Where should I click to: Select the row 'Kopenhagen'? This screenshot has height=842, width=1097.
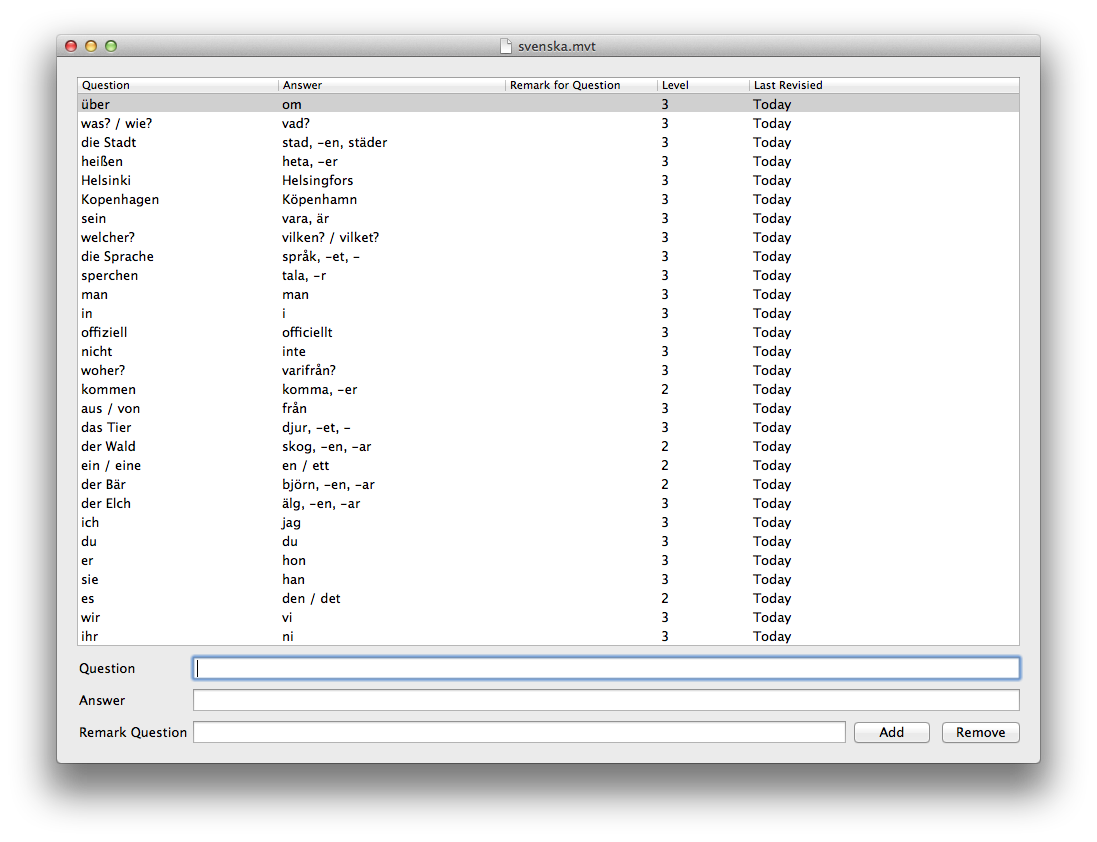(548, 199)
